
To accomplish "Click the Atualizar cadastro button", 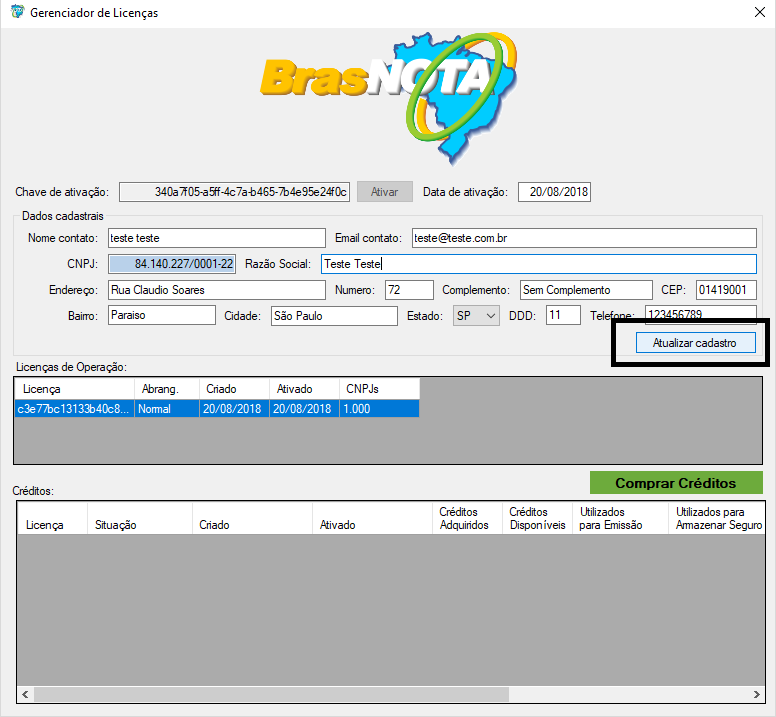I will [x=695, y=343].
